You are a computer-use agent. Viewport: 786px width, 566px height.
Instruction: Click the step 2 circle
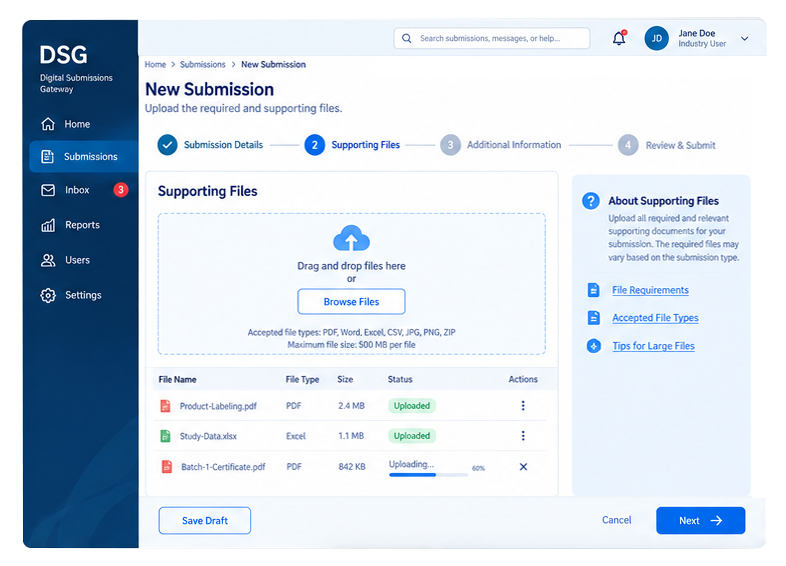click(314, 145)
